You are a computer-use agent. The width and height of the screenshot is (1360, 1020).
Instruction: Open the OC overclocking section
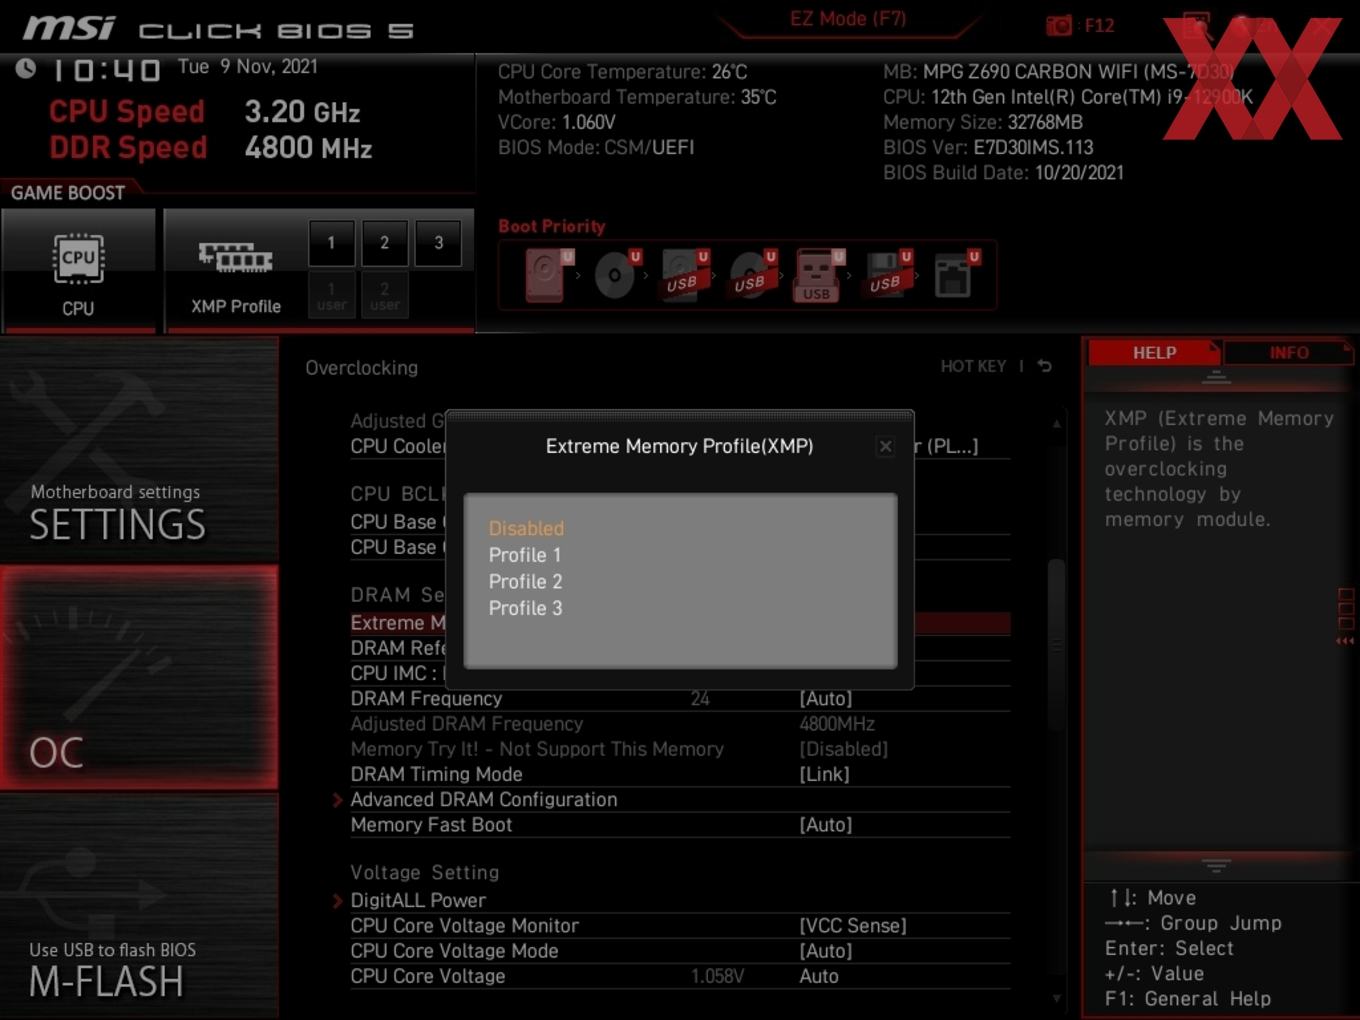click(139, 677)
